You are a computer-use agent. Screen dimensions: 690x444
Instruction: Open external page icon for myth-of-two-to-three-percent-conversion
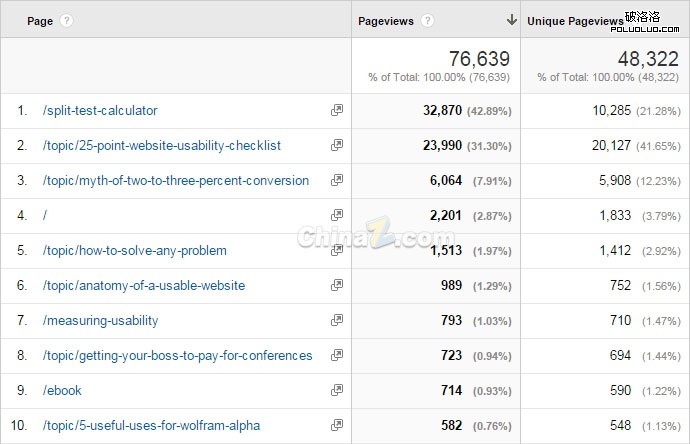click(x=337, y=181)
